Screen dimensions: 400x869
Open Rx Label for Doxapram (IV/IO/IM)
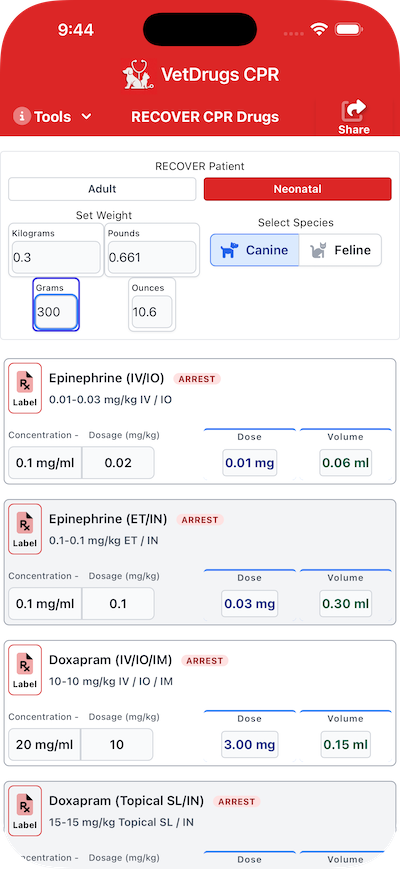click(x=25, y=669)
